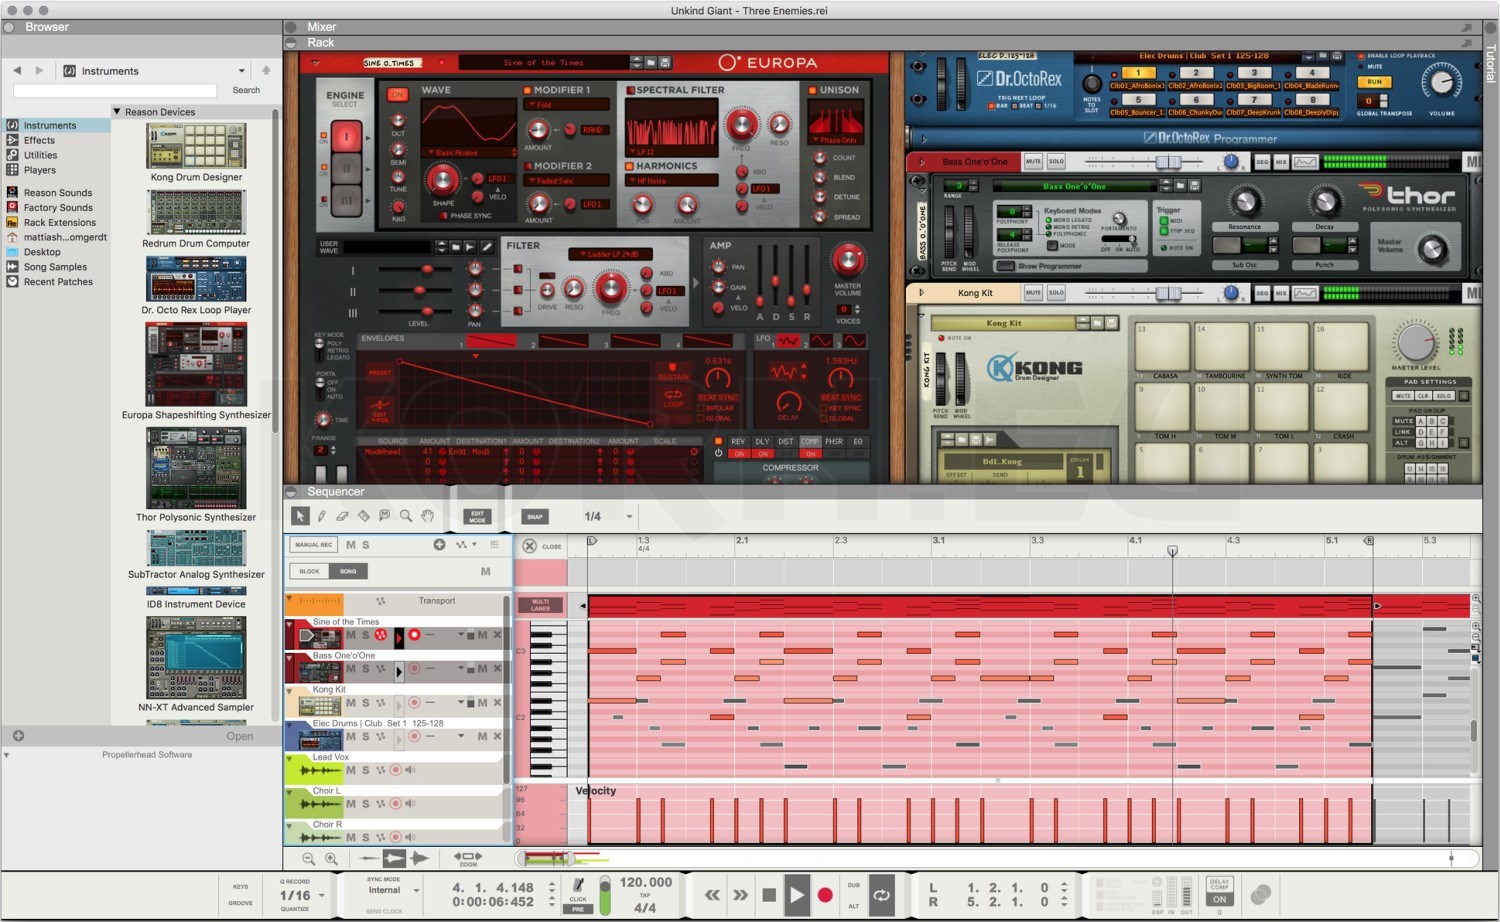The height and width of the screenshot is (922, 1500).
Task: Select the Hand pan tool
Action: click(427, 515)
